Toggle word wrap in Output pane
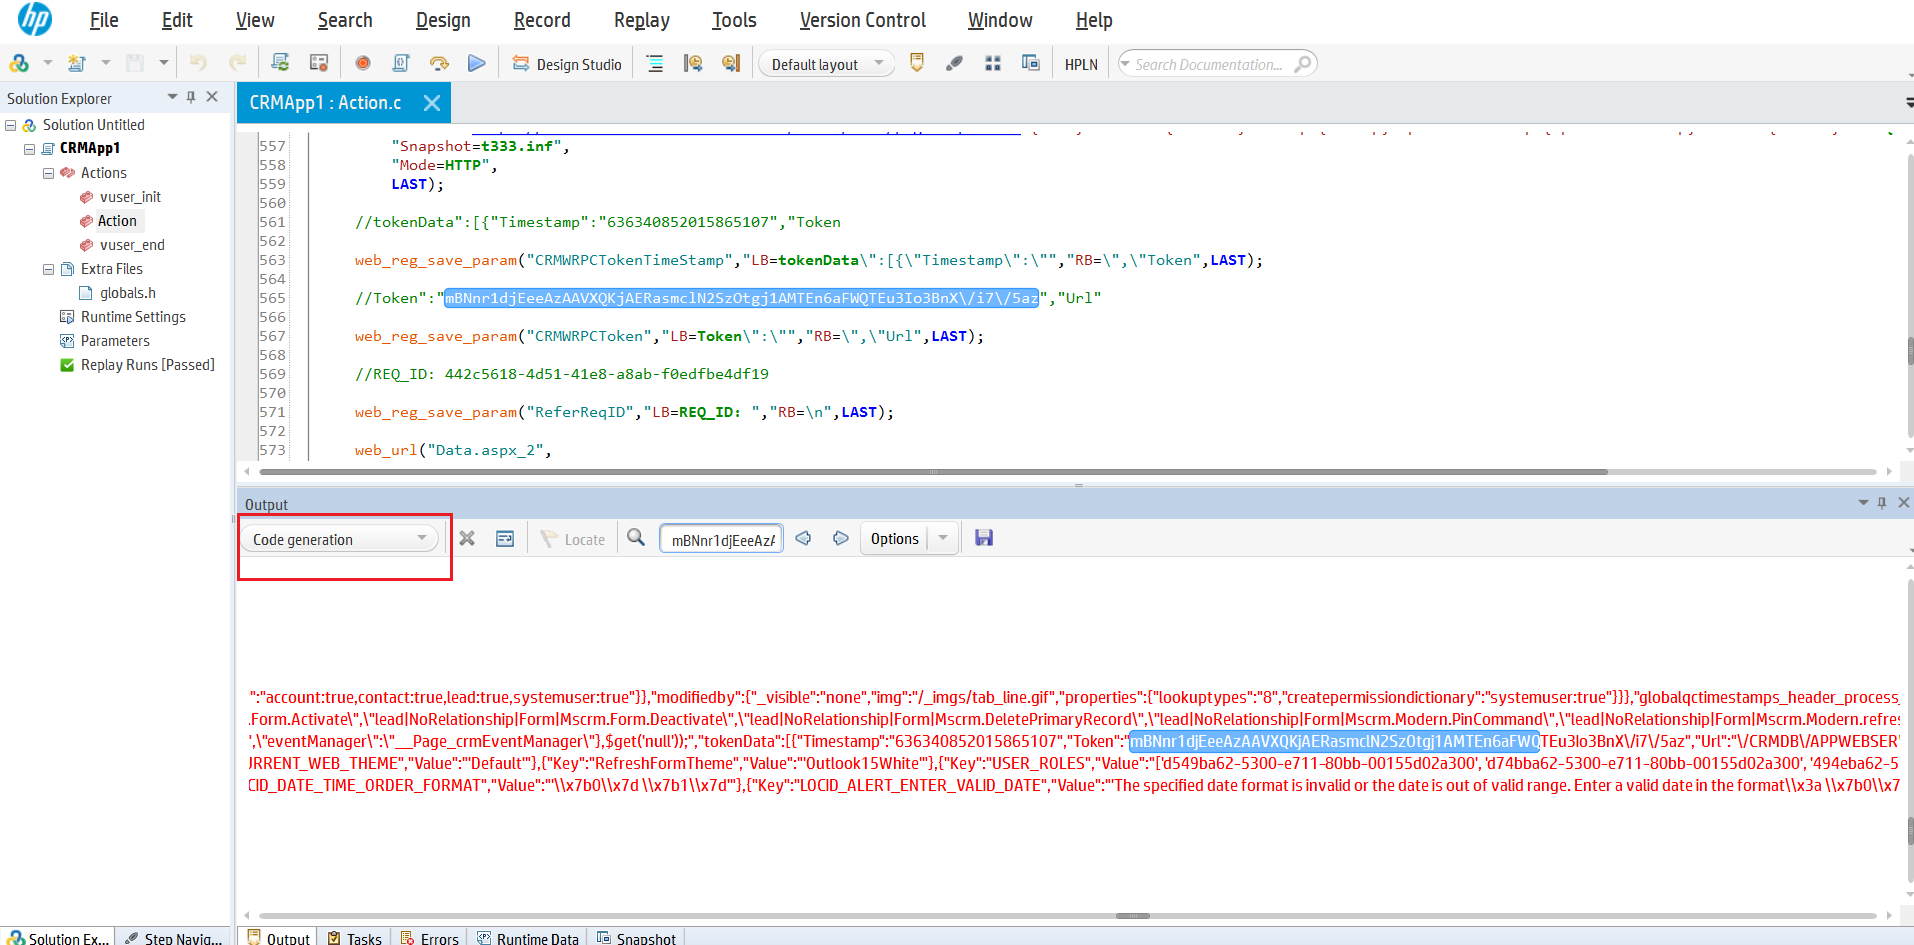The image size is (1914, 945). 505,538
